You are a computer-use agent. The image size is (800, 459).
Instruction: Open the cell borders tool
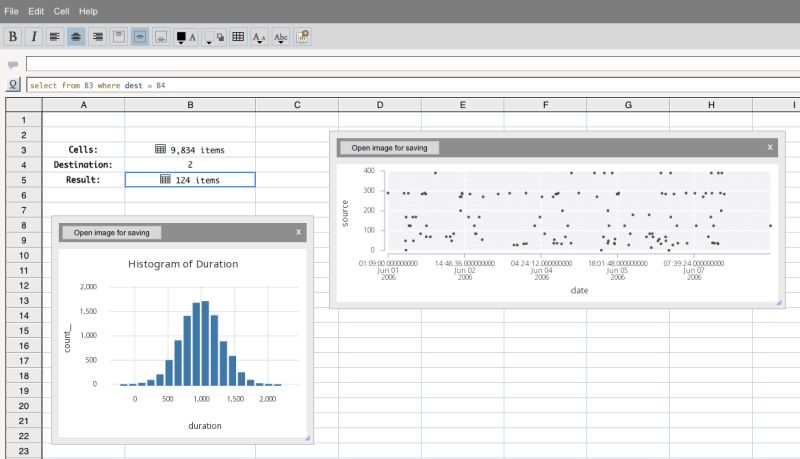click(x=238, y=37)
